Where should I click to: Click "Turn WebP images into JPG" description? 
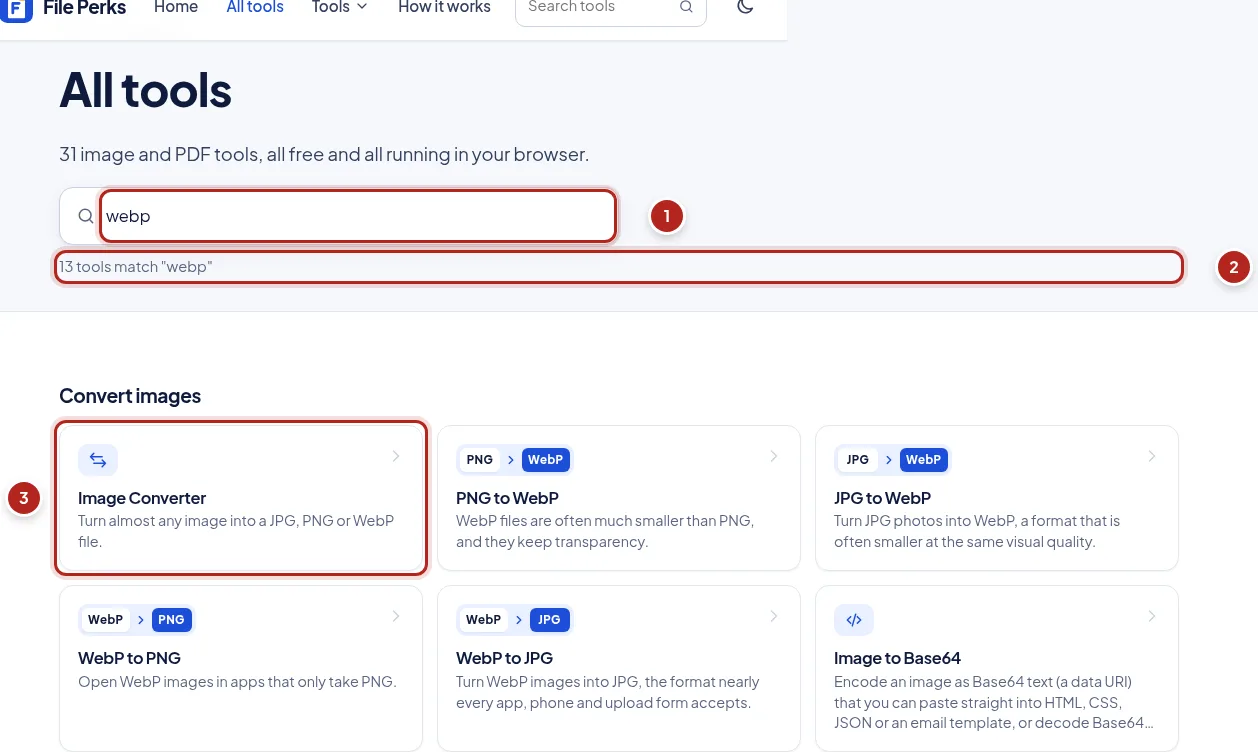coord(608,692)
